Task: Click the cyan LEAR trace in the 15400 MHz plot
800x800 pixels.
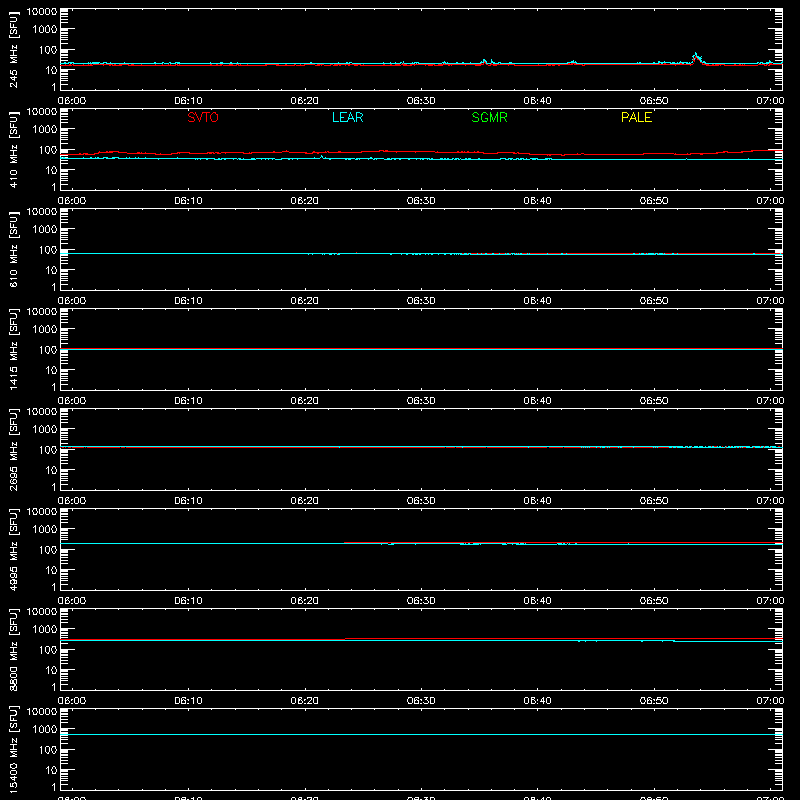Action: tap(421, 735)
